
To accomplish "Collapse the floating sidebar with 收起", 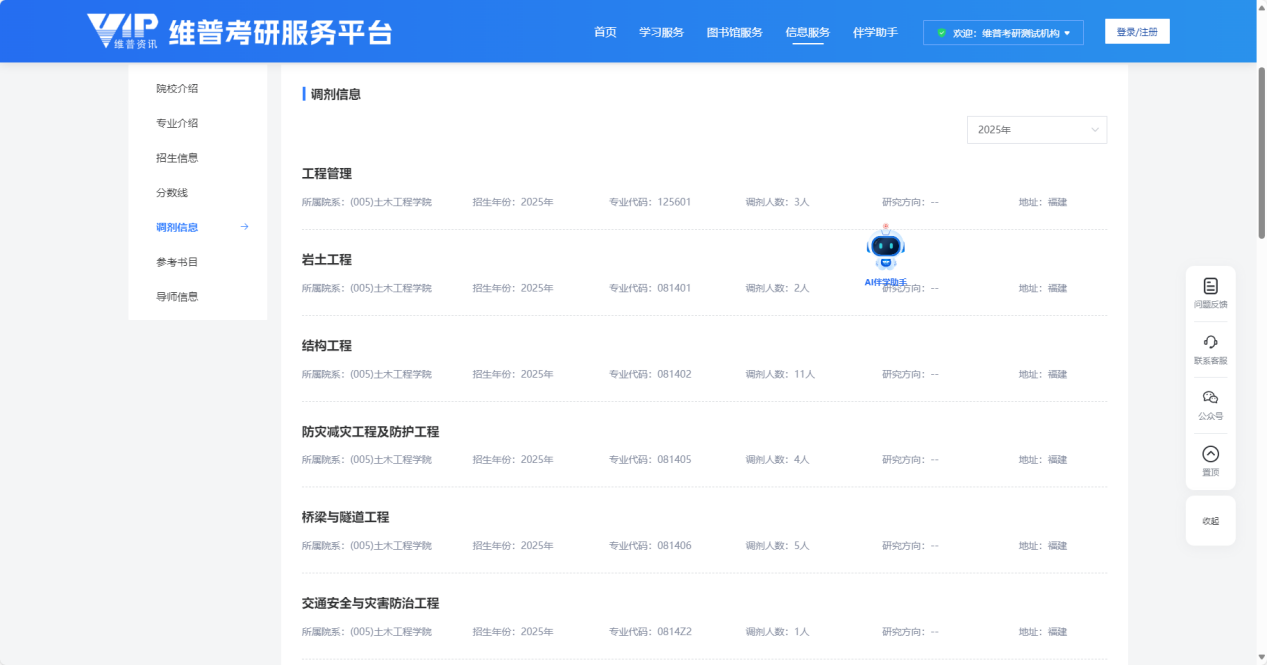I will pos(1210,521).
